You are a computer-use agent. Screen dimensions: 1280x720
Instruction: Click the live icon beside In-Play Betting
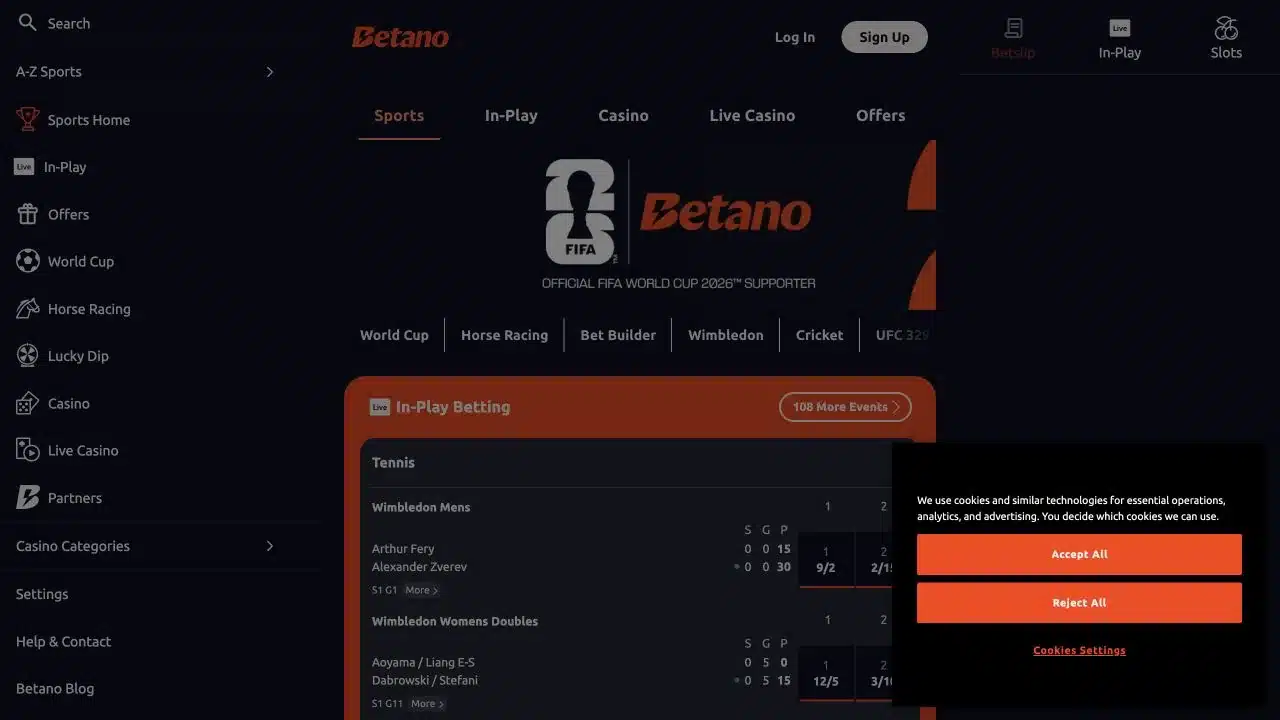tap(380, 407)
